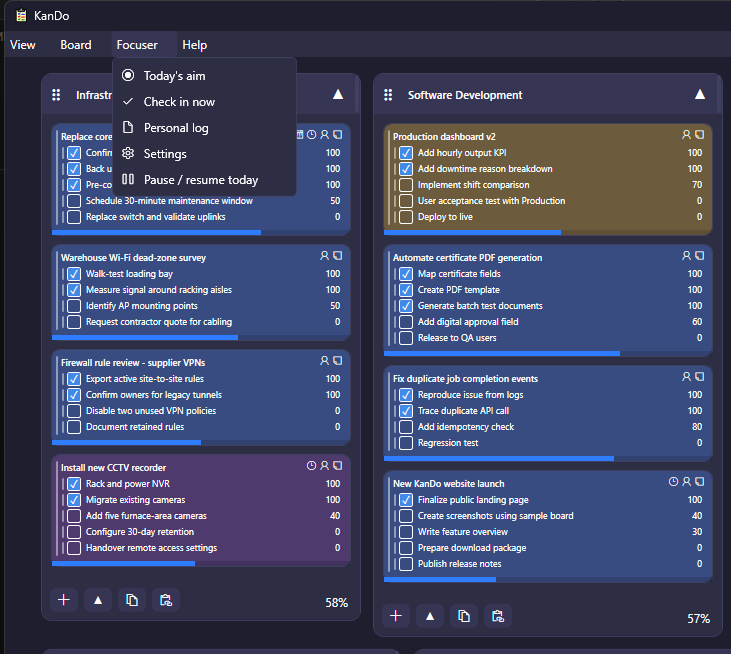Select Pause / resume today
This screenshot has height=654, width=731.
[204, 180]
